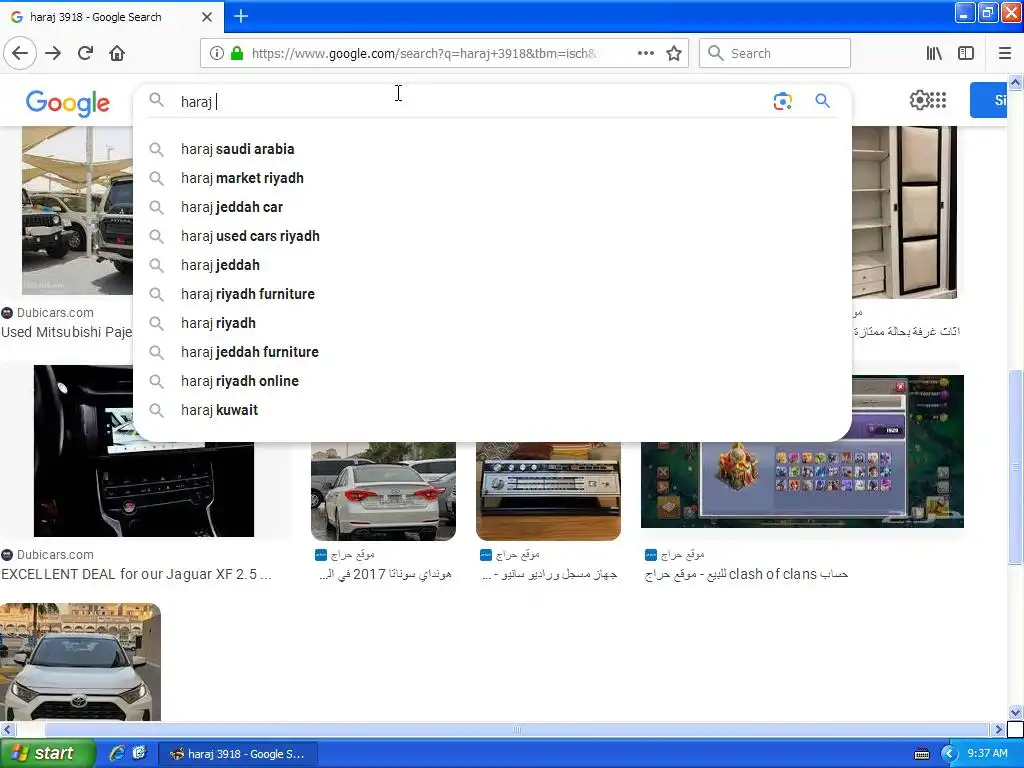
Task: Click vertical scrollbar down arrow
Action: coord(1016,712)
